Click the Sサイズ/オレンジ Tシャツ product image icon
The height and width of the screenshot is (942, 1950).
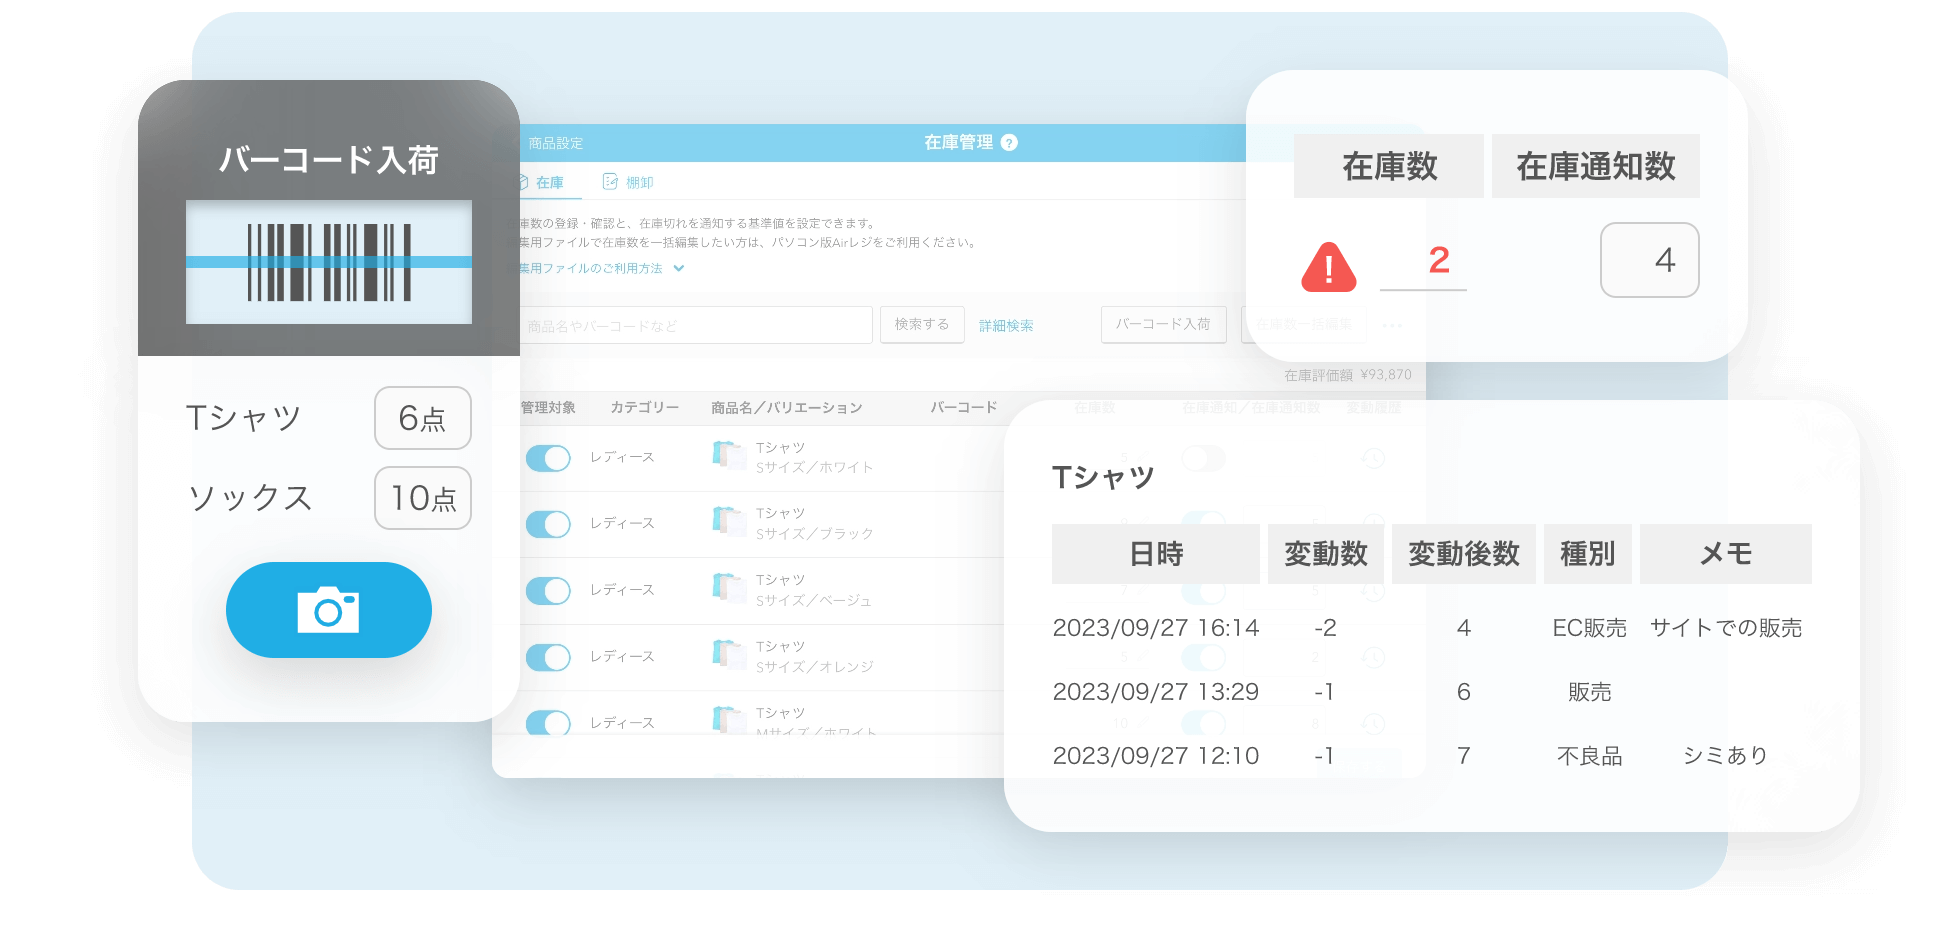(729, 655)
